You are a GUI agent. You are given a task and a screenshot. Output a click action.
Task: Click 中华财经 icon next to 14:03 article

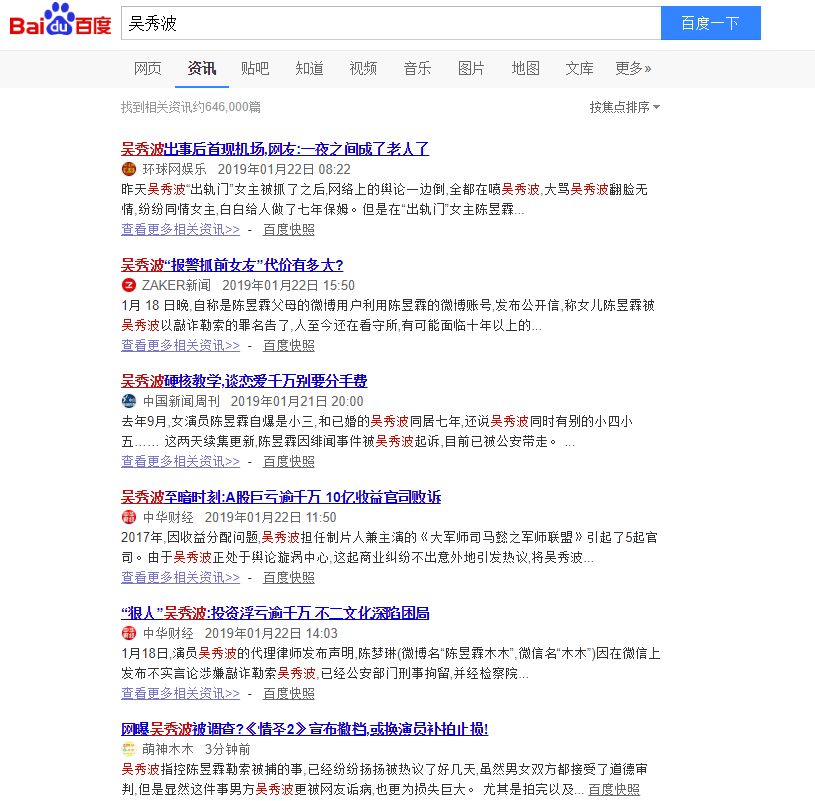coord(128,633)
